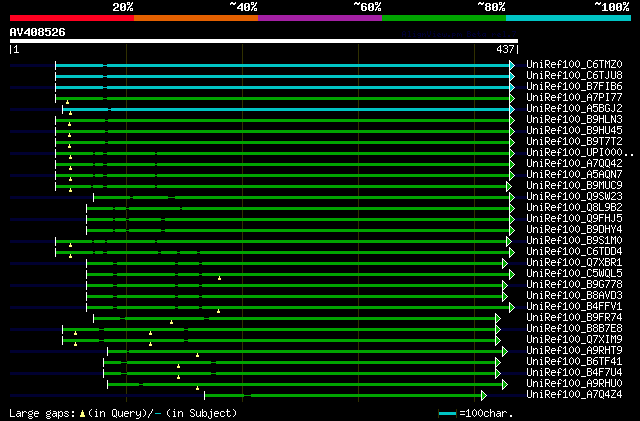Select the UniRef100_B7FIB6 hit label
The width and height of the screenshot is (640, 421).
574,87
